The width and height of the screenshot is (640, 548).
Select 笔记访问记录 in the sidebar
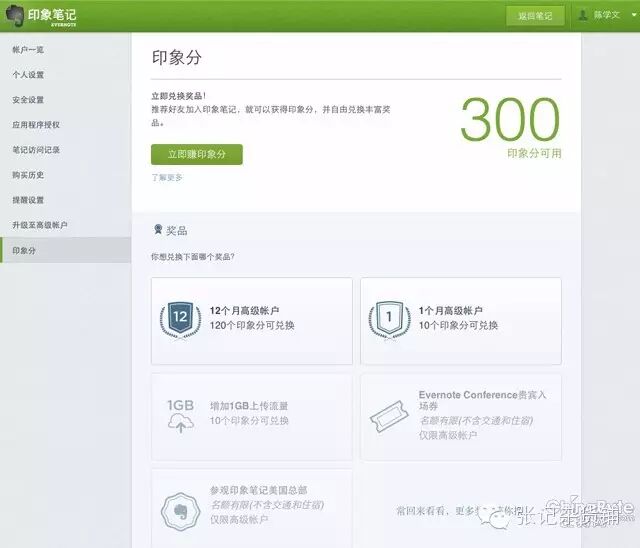(x=36, y=150)
